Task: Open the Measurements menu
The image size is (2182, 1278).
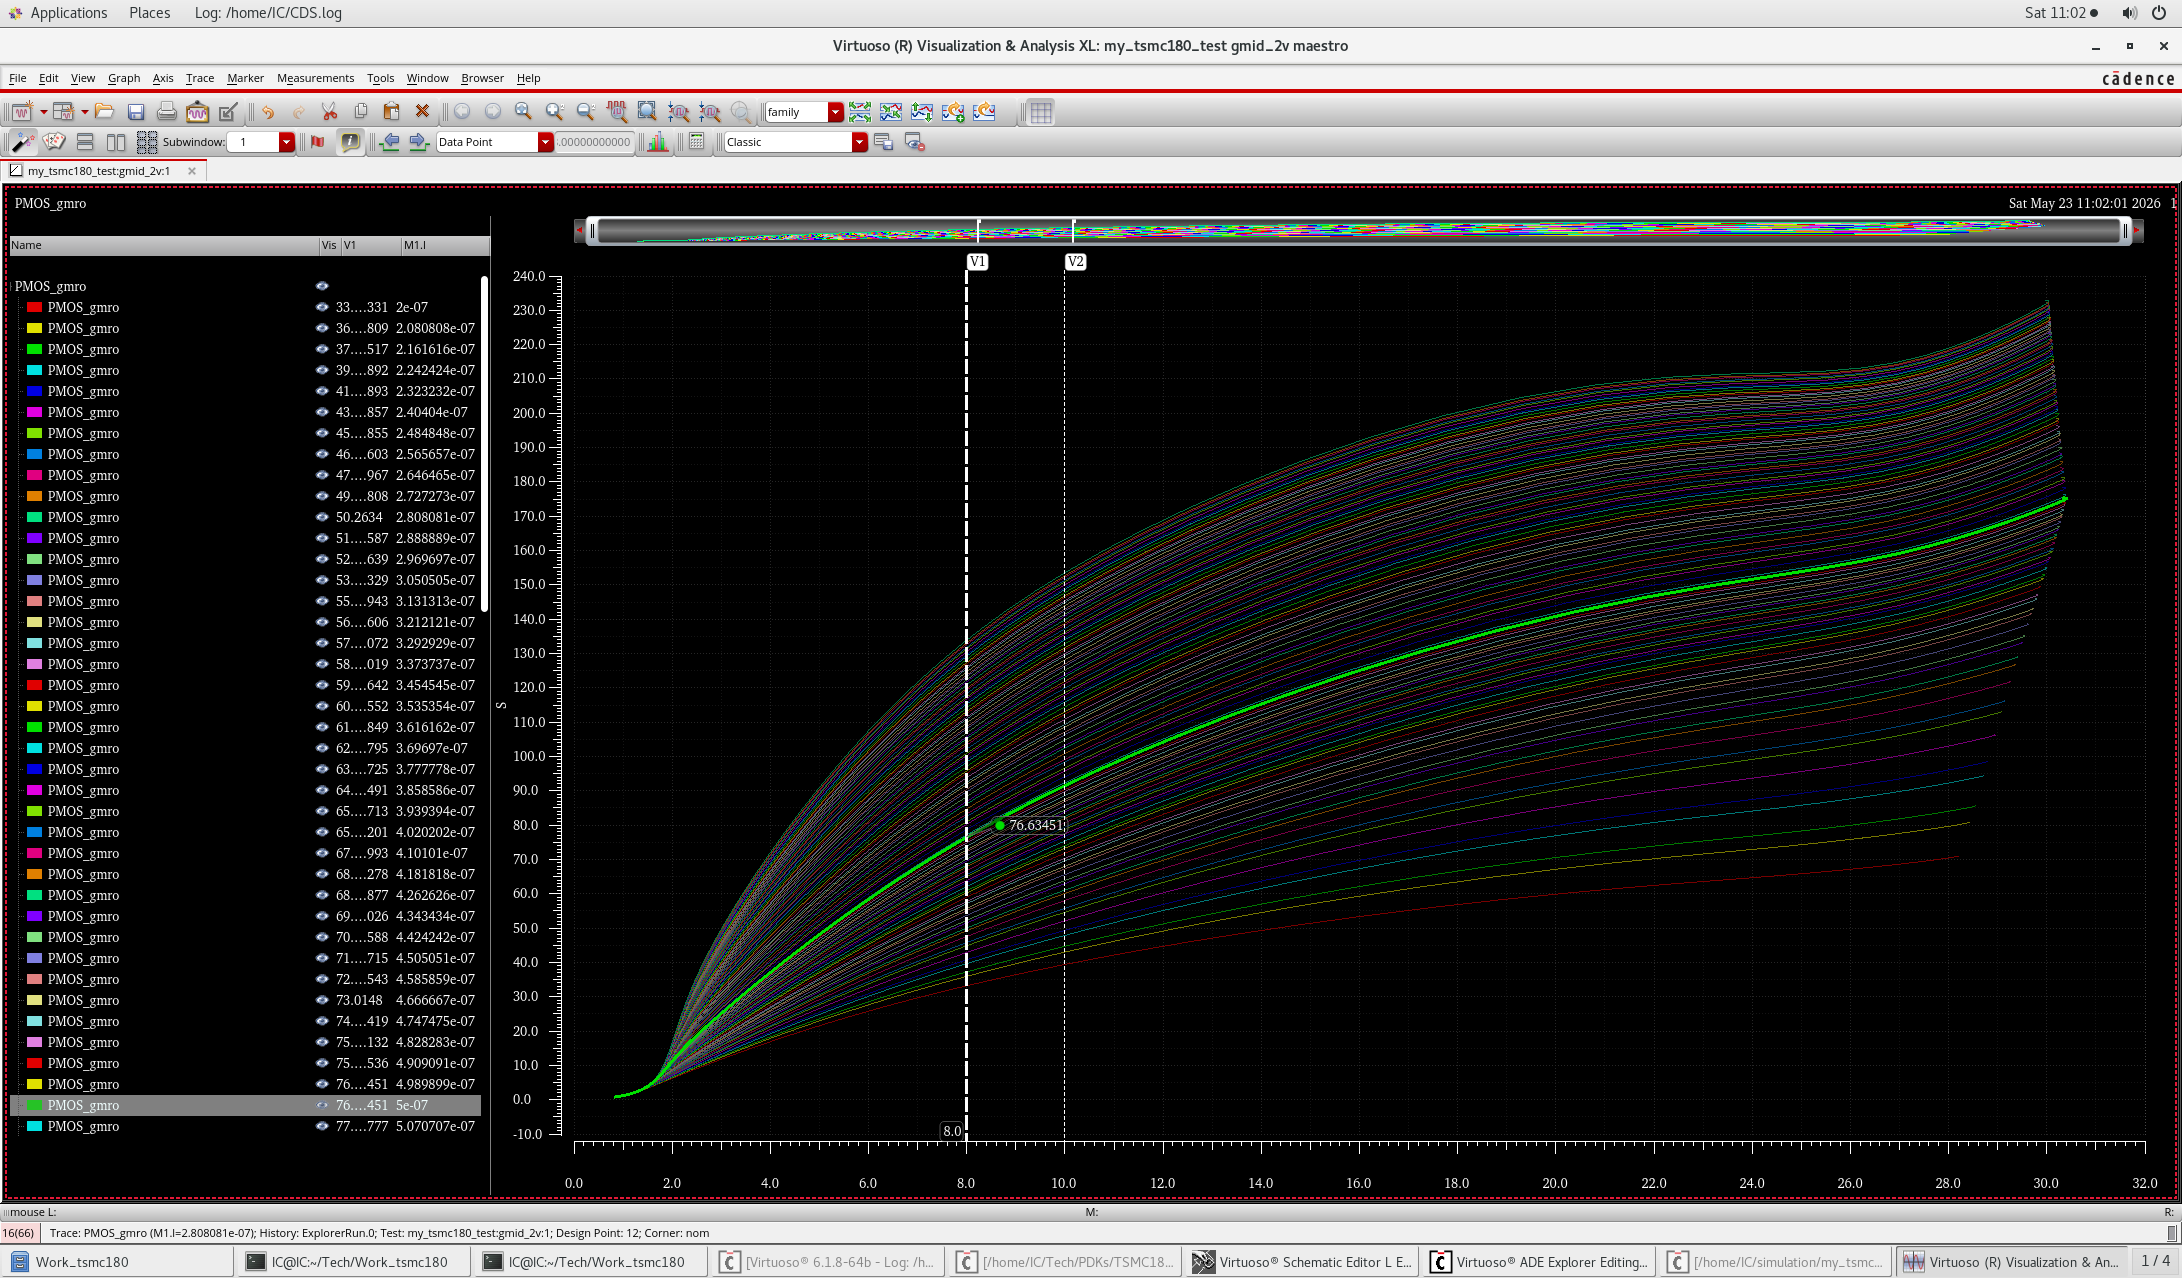Action: click(x=315, y=78)
